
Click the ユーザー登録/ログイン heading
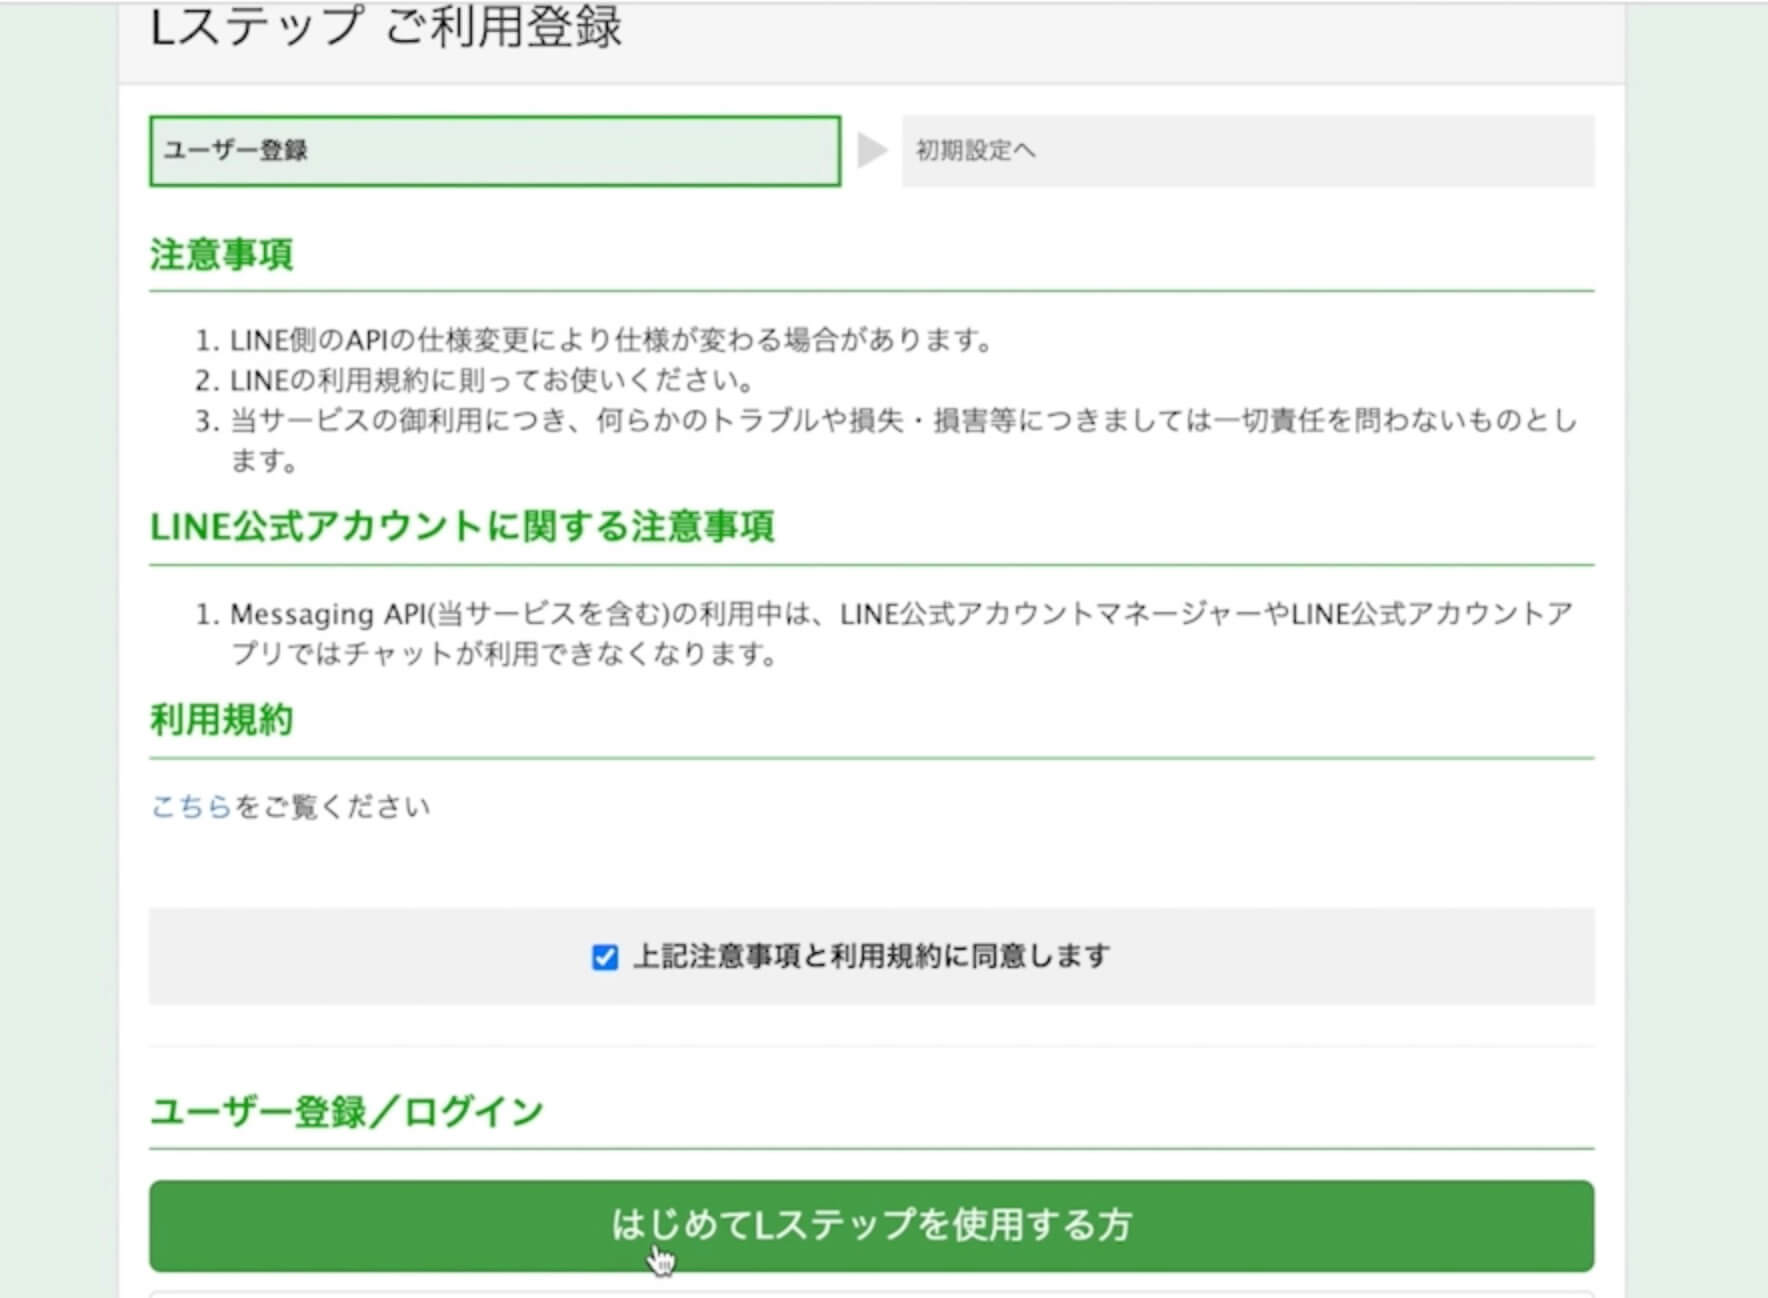click(x=347, y=1111)
